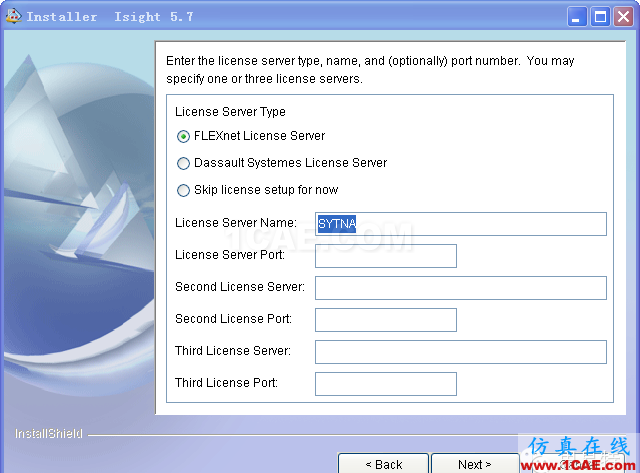Click the 'Second License Server:' label
Image resolution: width=640 pixels, height=473 pixels.
click(x=240, y=287)
